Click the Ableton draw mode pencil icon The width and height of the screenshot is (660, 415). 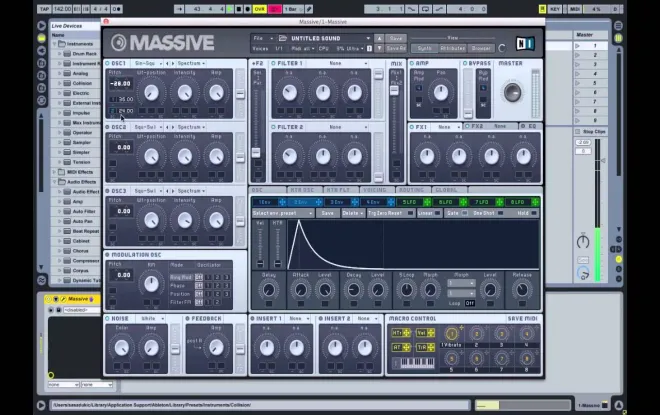309,9
